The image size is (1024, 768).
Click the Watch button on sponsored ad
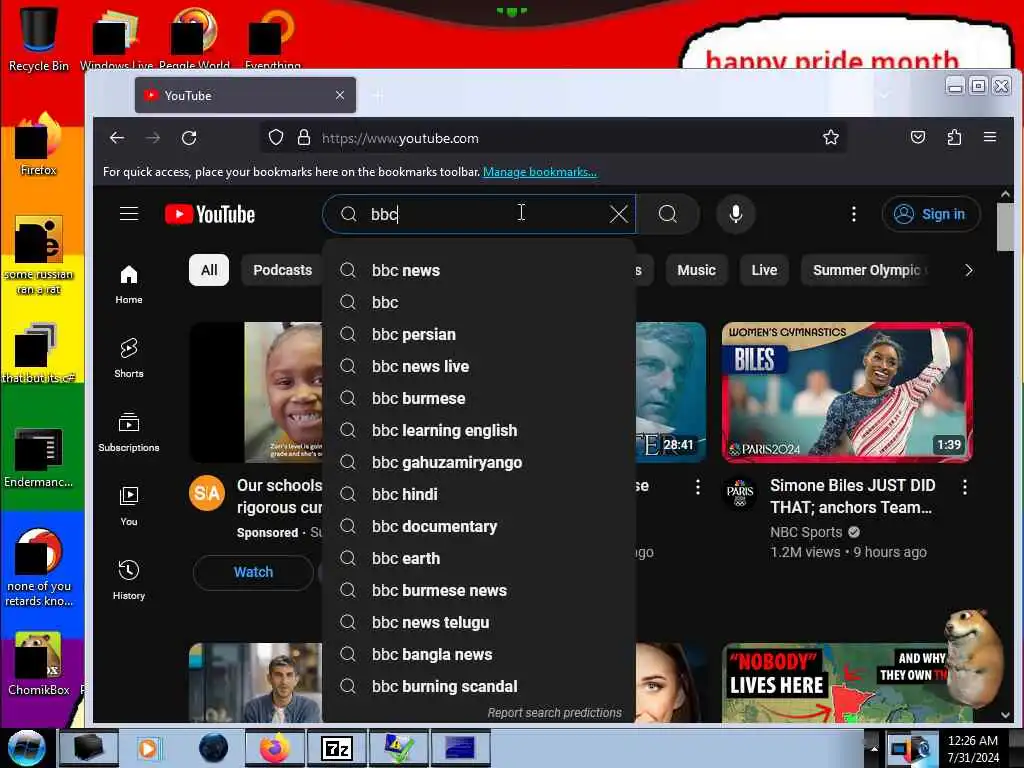(x=253, y=572)
